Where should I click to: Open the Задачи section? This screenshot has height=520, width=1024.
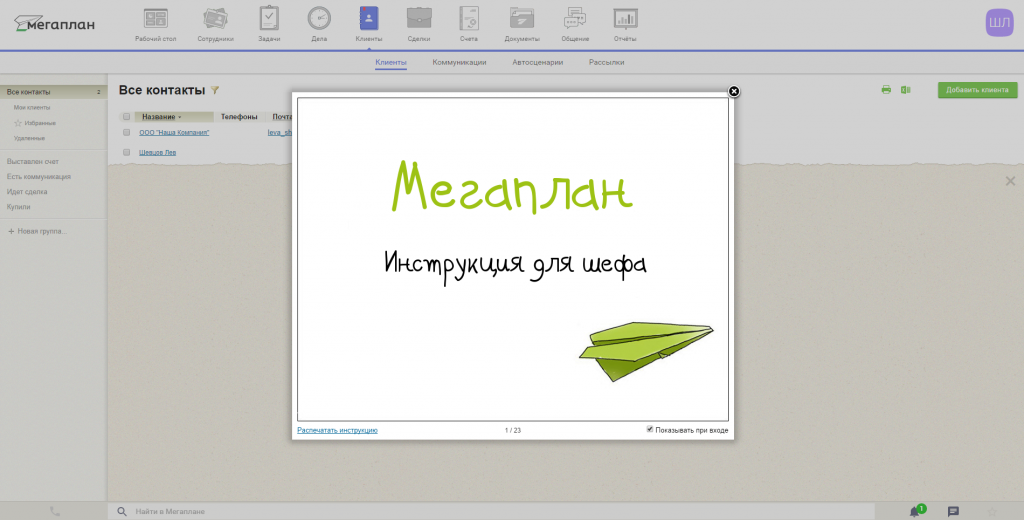(269, 25)
